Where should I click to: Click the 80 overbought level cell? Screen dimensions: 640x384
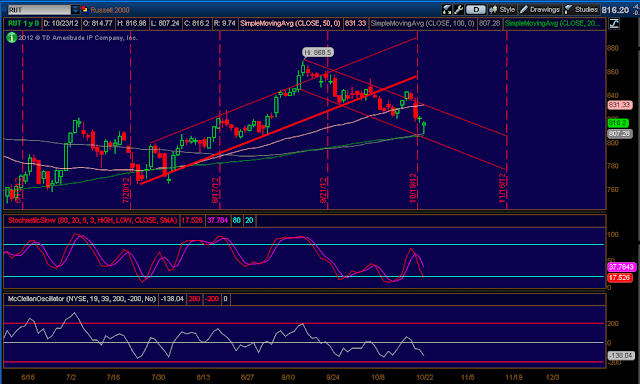point(237,220)
